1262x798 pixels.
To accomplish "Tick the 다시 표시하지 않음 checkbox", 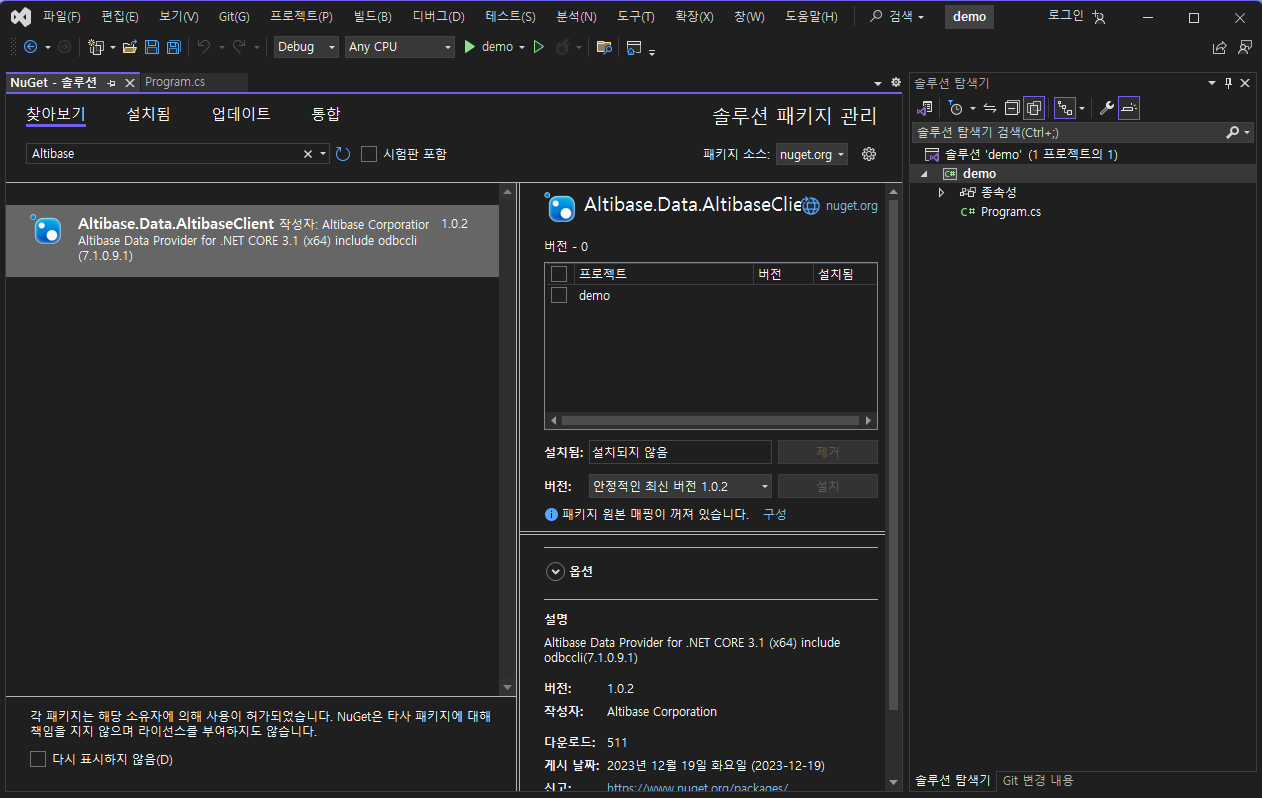I will 38,759.
